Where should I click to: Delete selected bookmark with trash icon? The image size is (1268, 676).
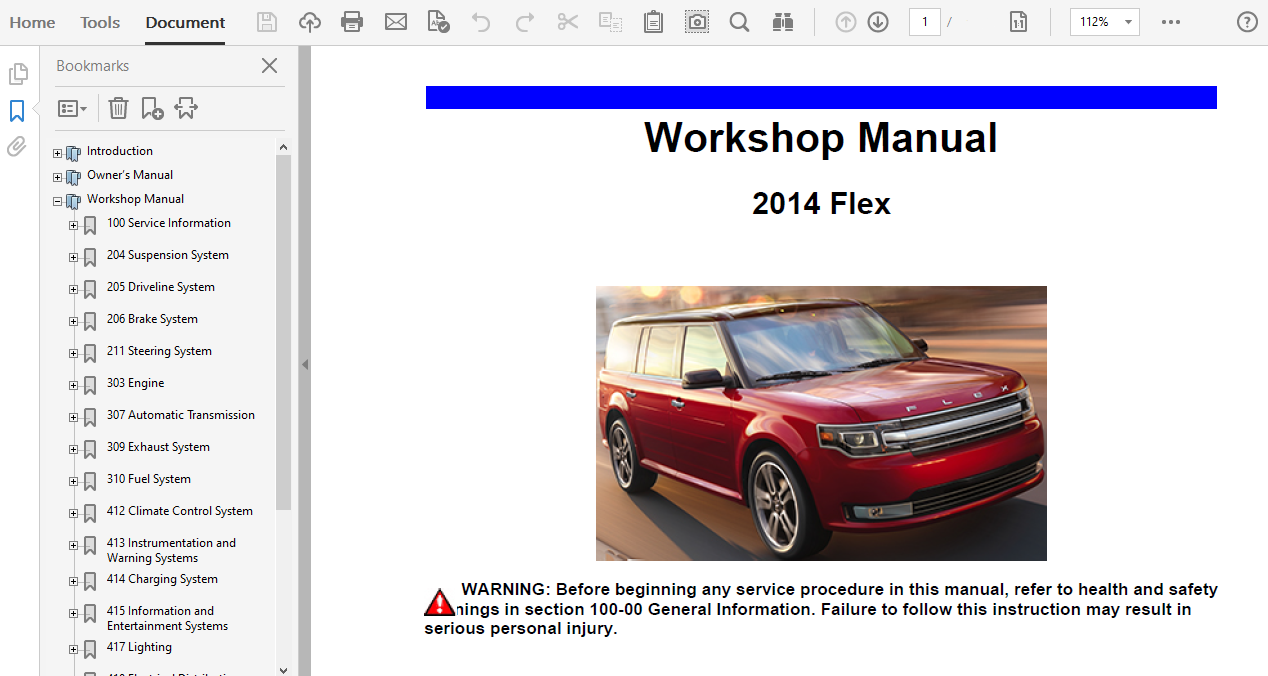coord(118,108)
